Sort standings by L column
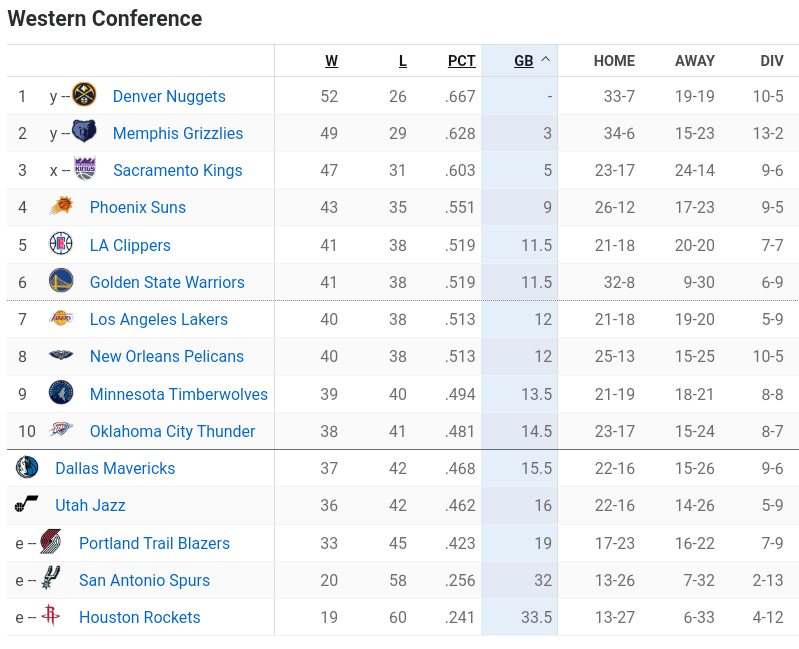The width and height of the screenshot is (799, 649). [403, 61]
